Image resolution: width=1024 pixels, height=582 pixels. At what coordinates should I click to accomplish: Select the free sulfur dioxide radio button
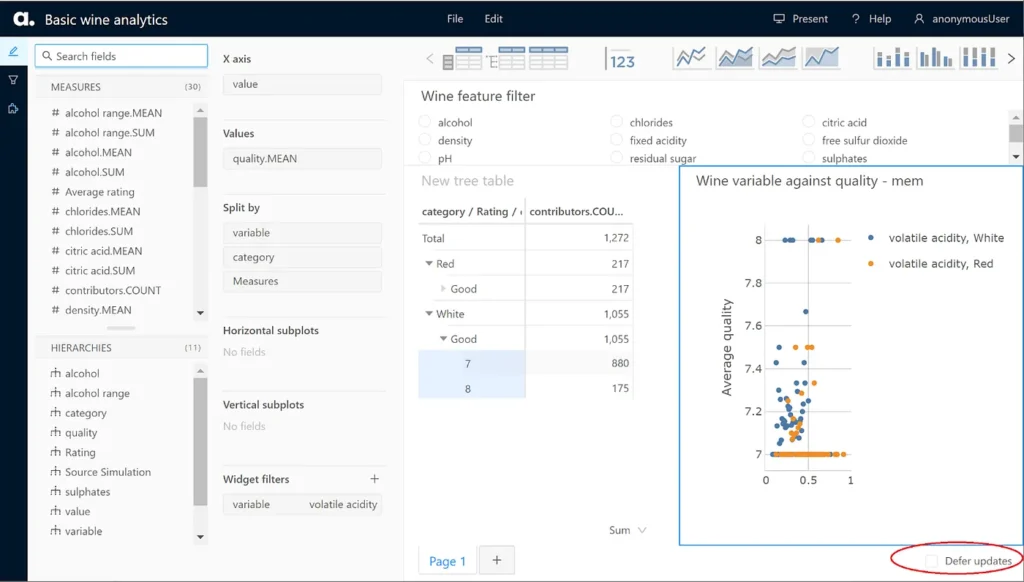coord(808,140)
